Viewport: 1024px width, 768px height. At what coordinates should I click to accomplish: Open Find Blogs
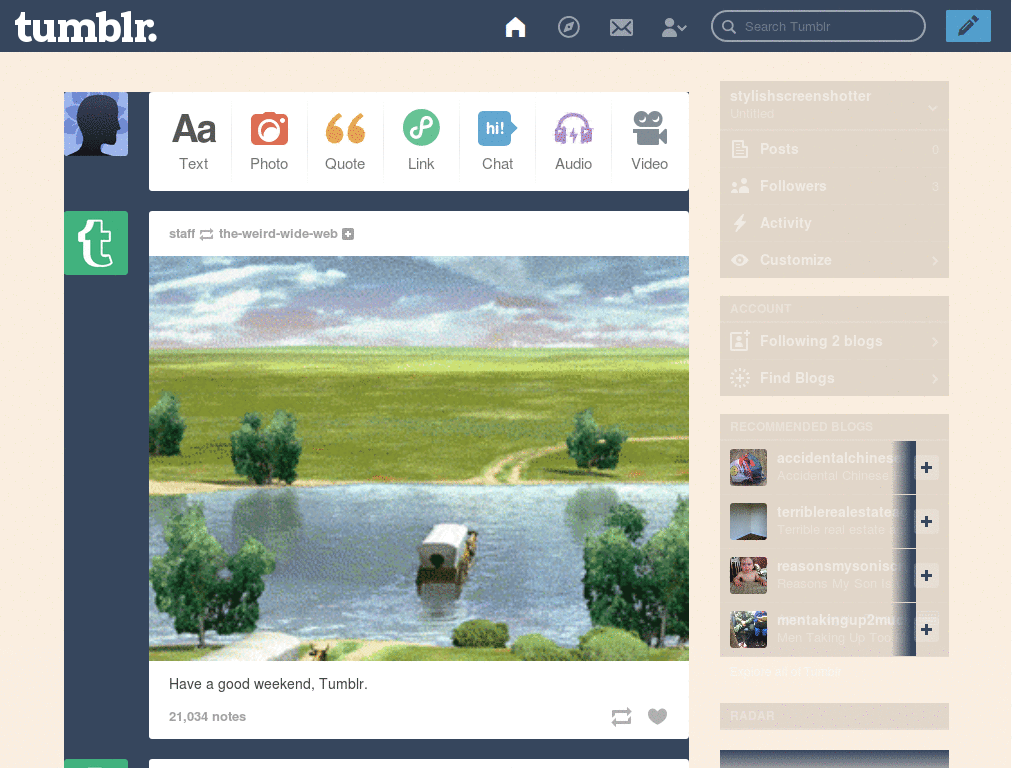click(x=834, y=378)
